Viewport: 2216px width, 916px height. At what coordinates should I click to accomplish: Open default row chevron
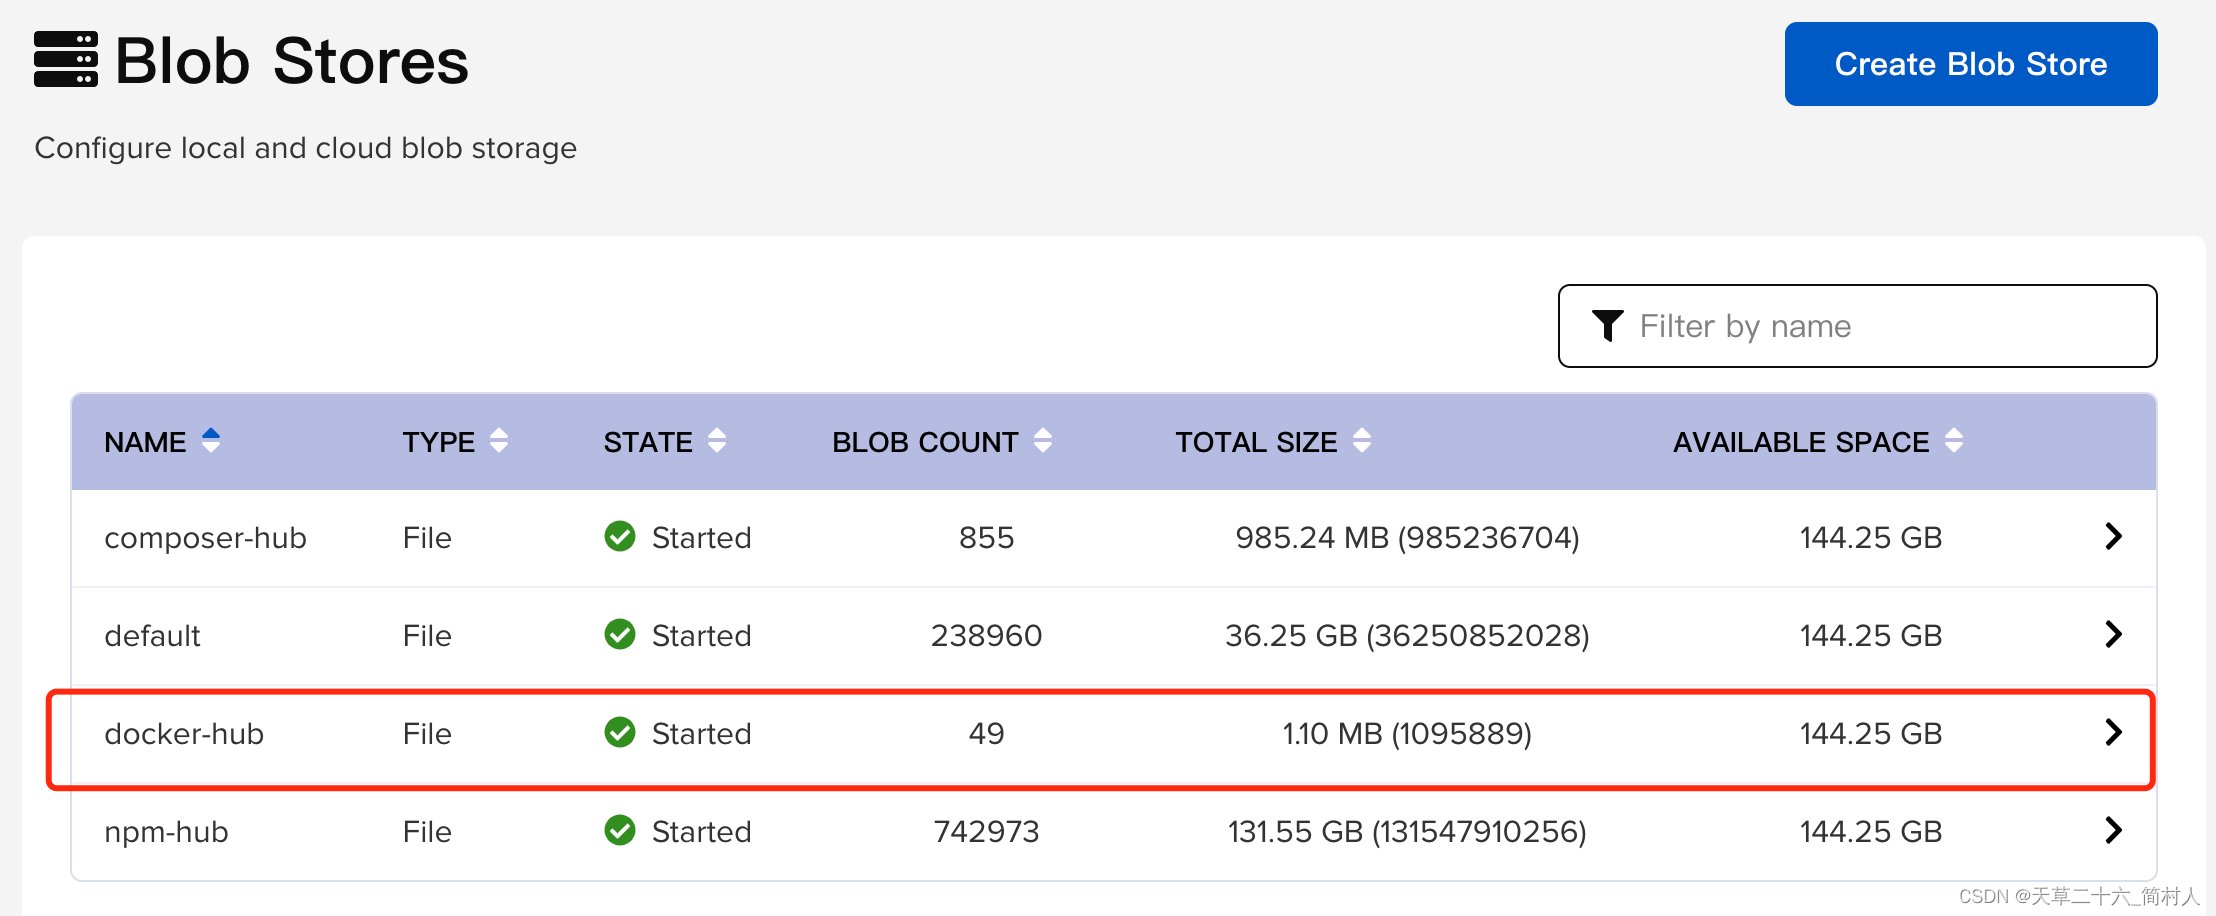click(2112, 635)
